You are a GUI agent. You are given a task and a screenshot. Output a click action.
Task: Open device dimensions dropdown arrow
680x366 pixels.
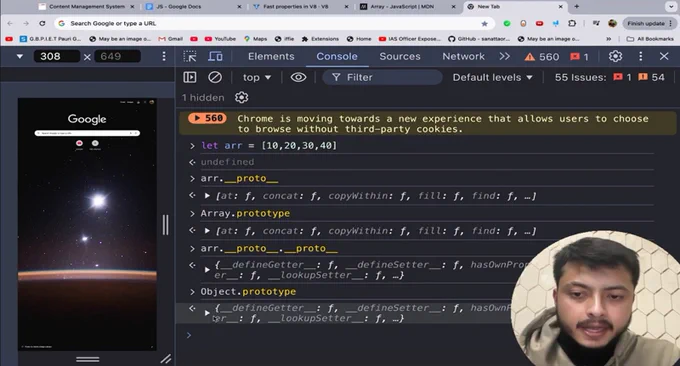(20, 56)
